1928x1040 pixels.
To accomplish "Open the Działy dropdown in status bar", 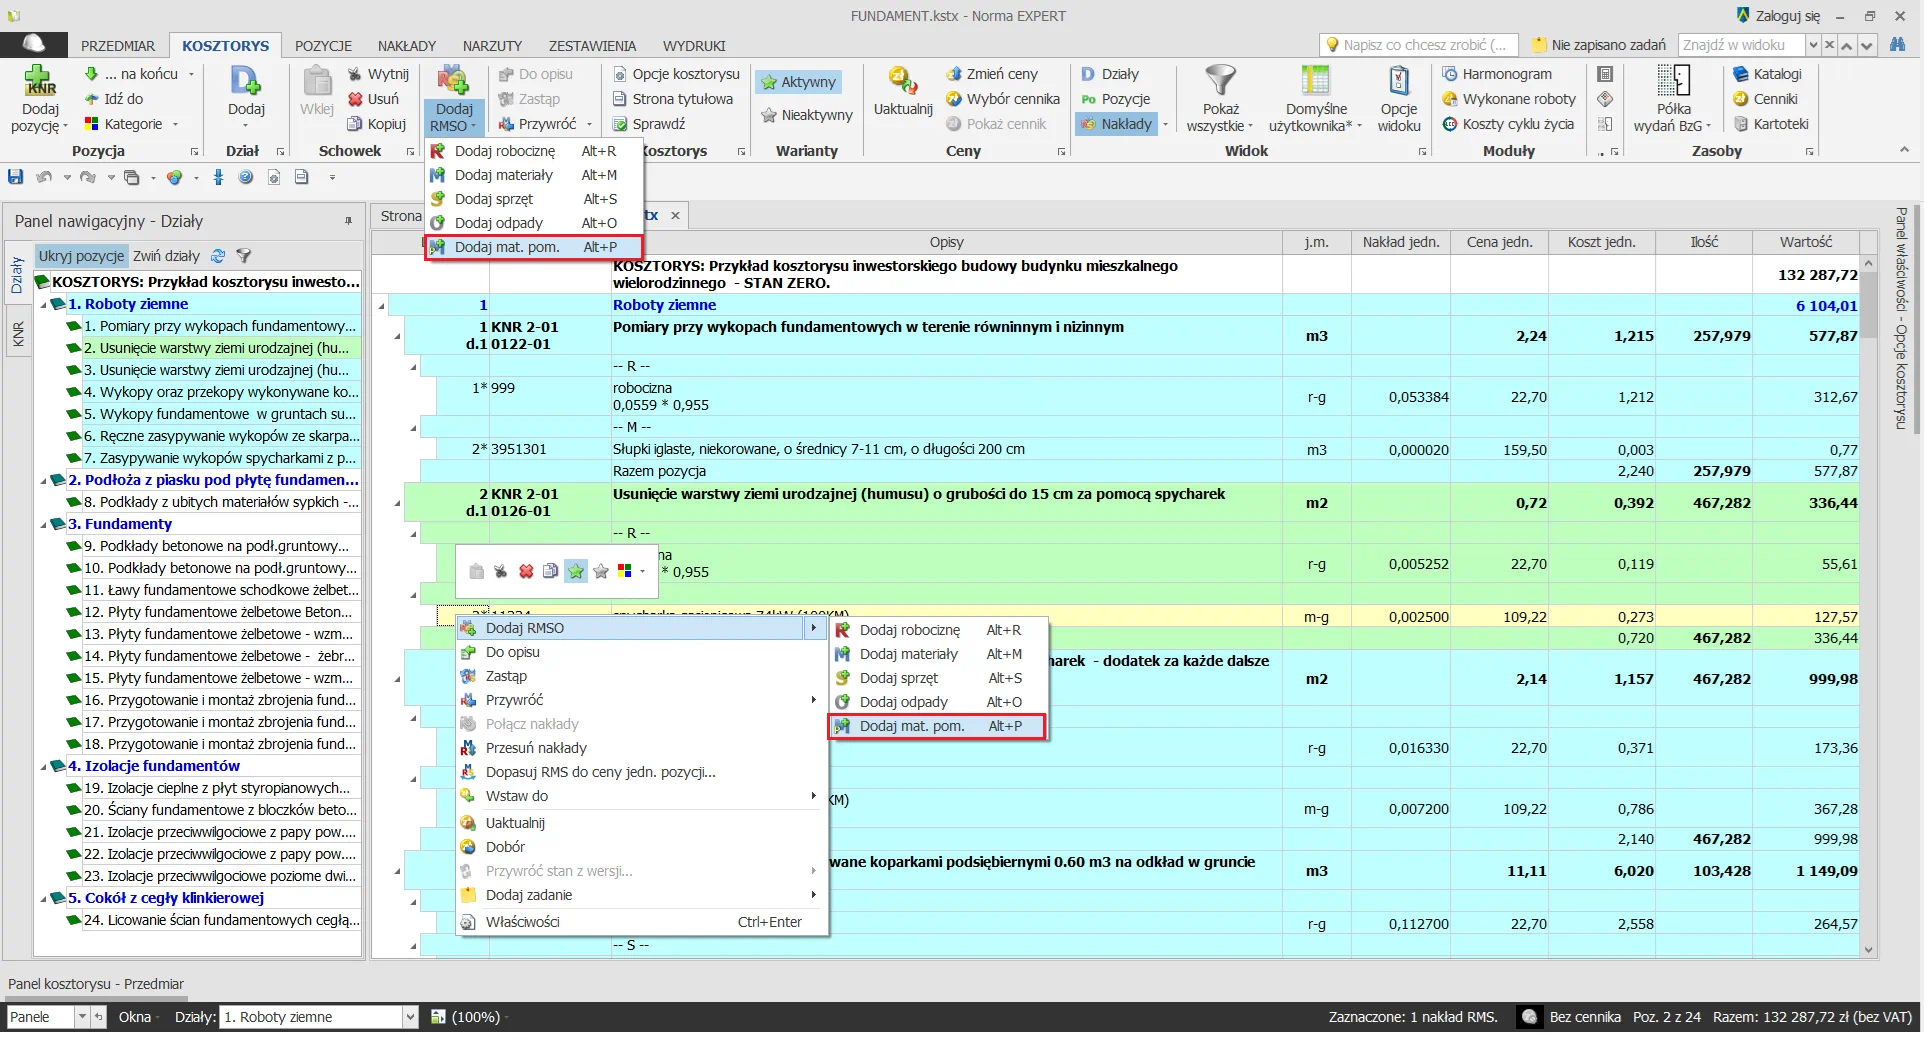I will [409, 1017].
